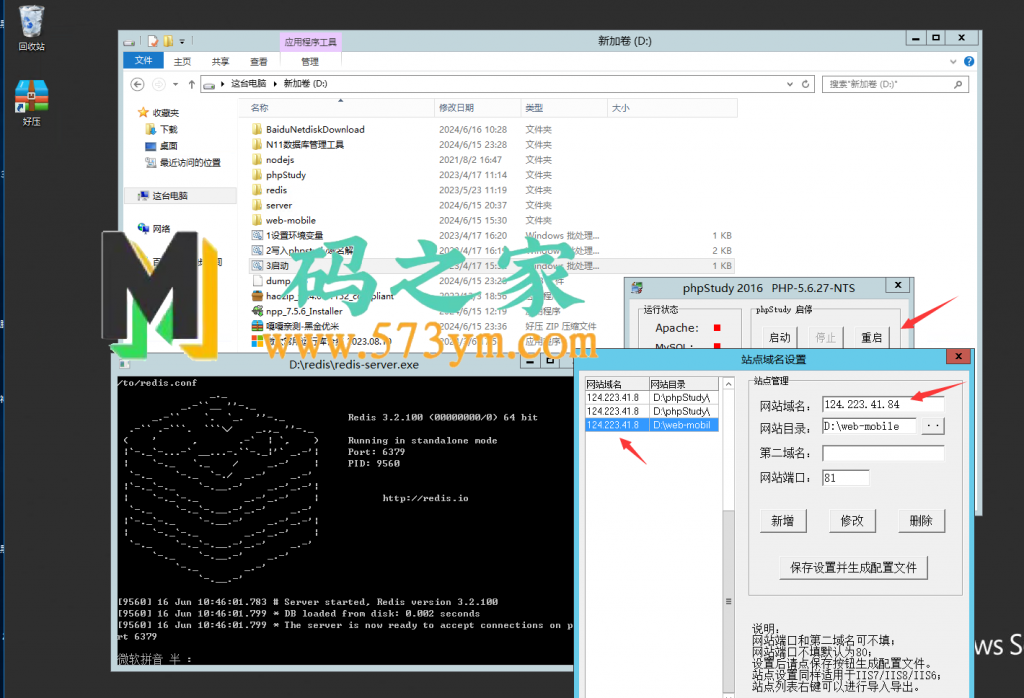This screenshot has width=1024, height=698.
Task: Click the 网站端口 input field
Action: click(845, 477)
